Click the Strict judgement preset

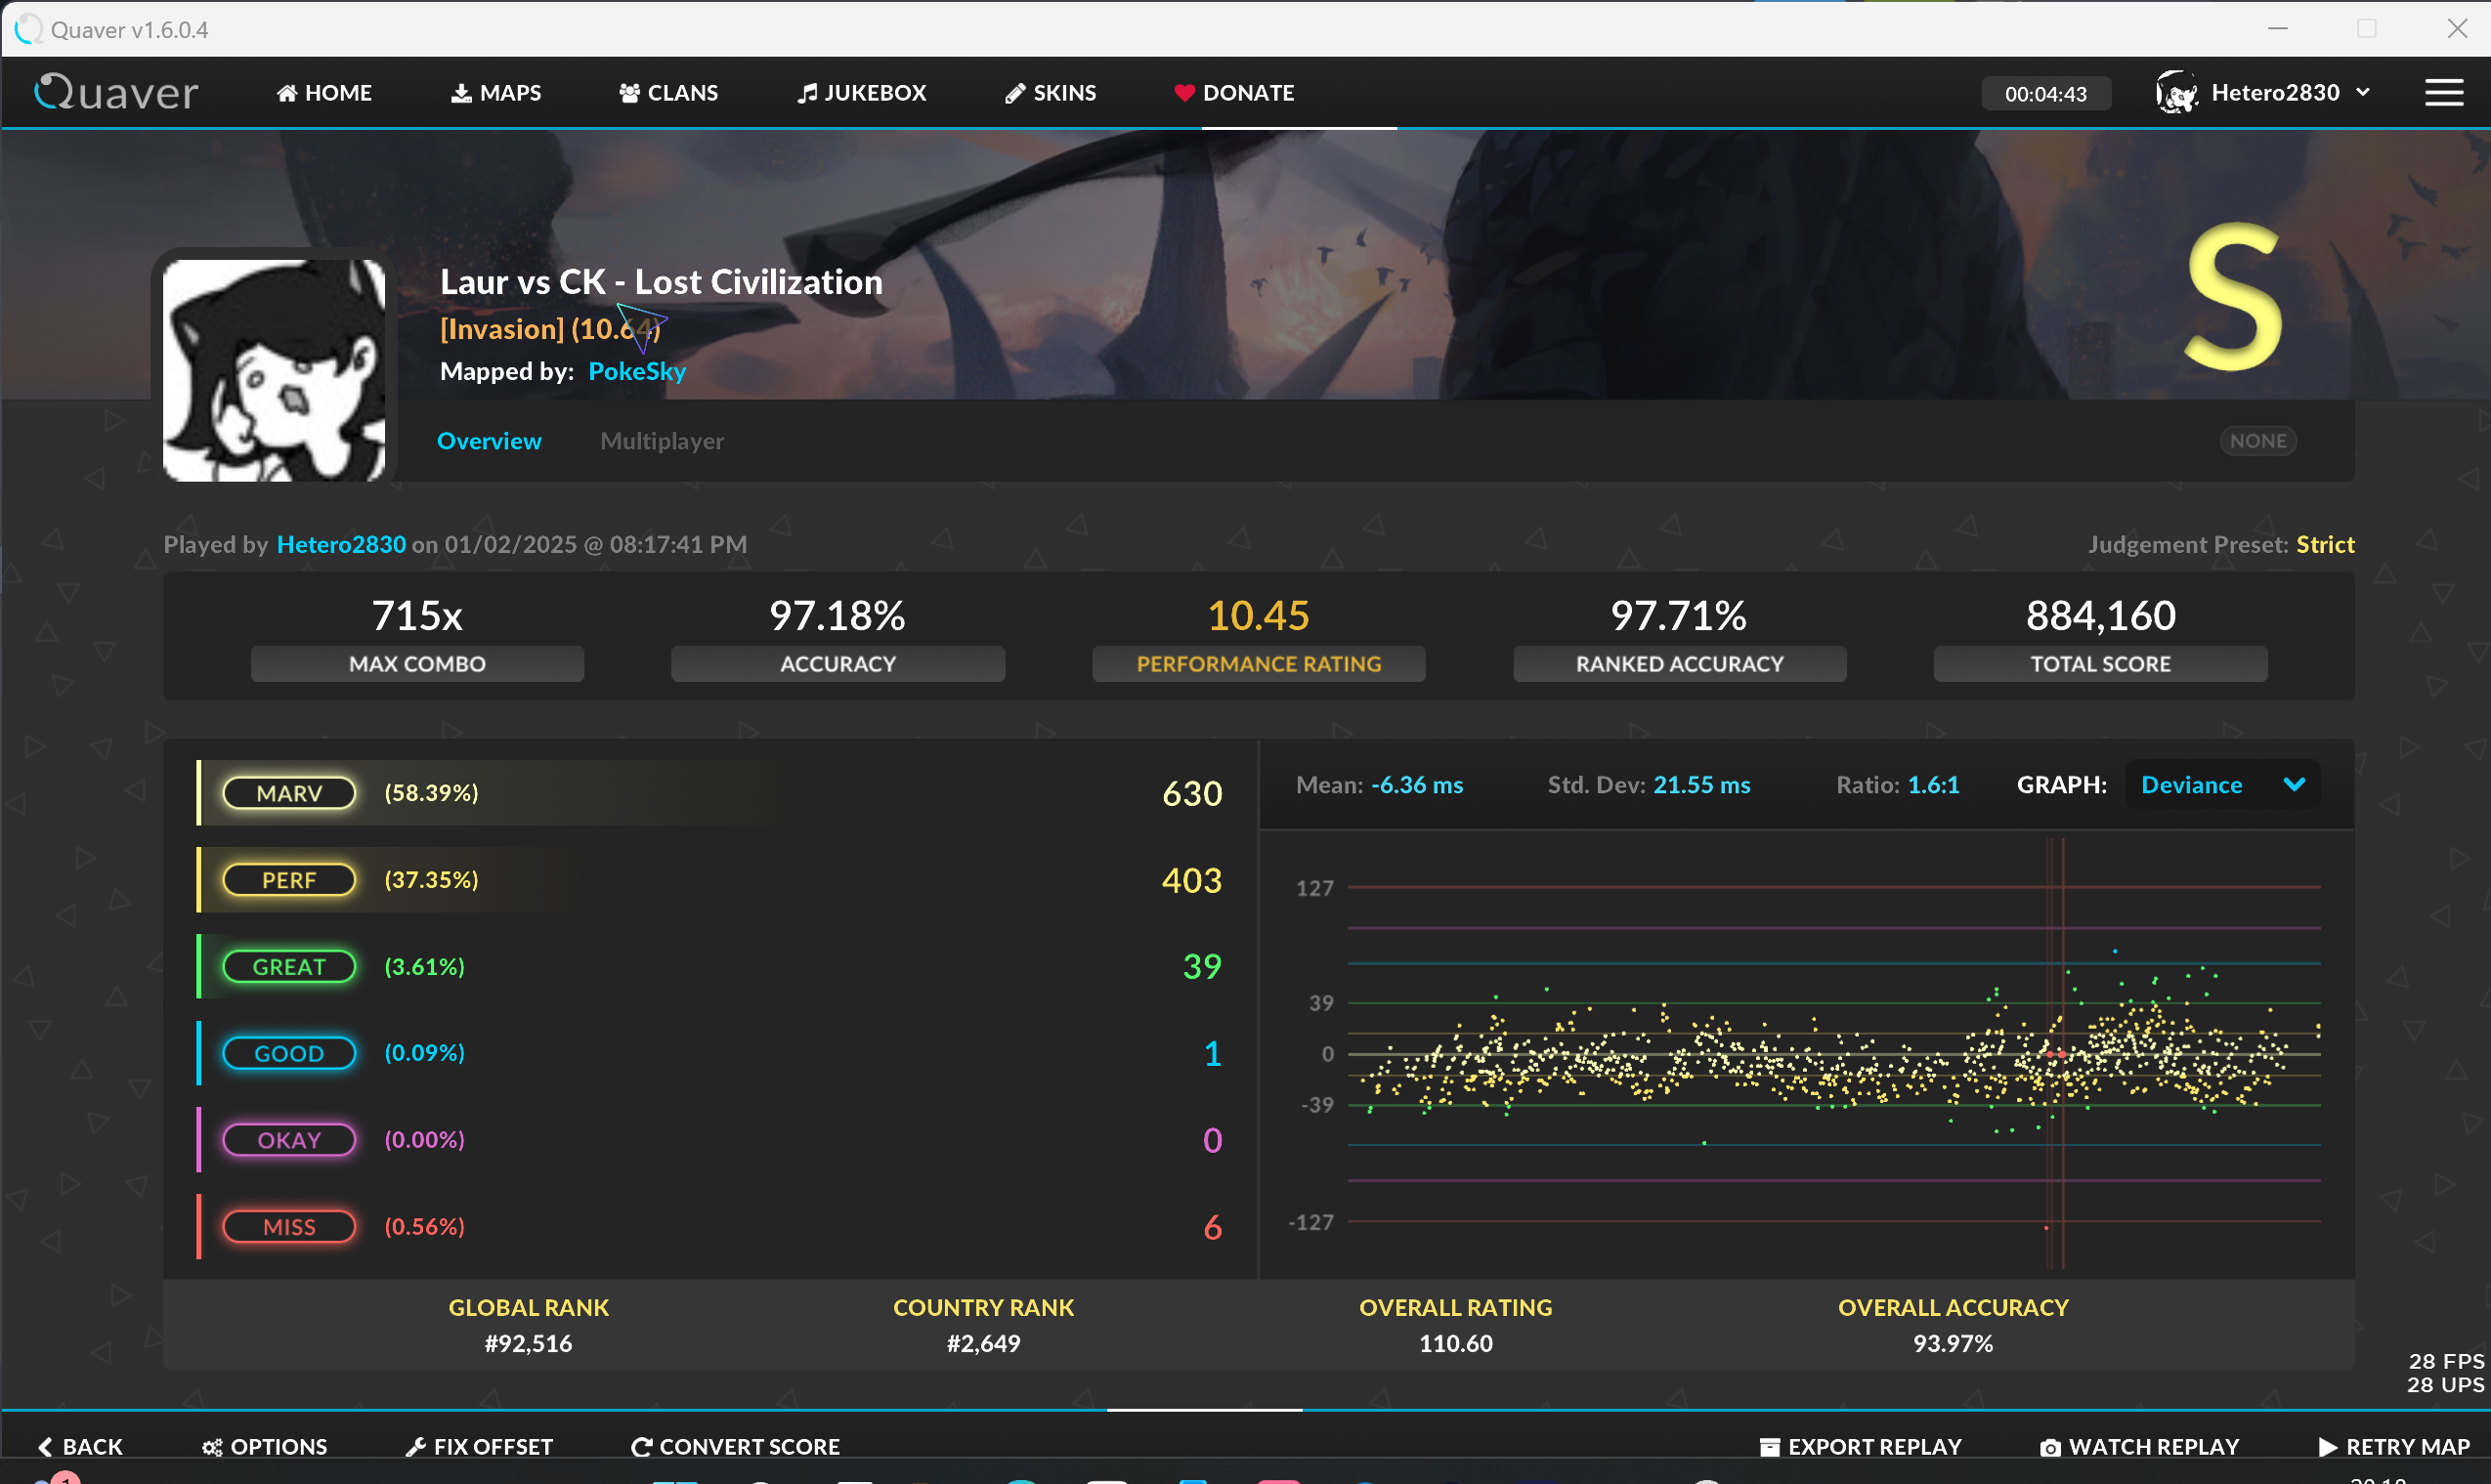pyautogui.click(x=2325, y=544)
